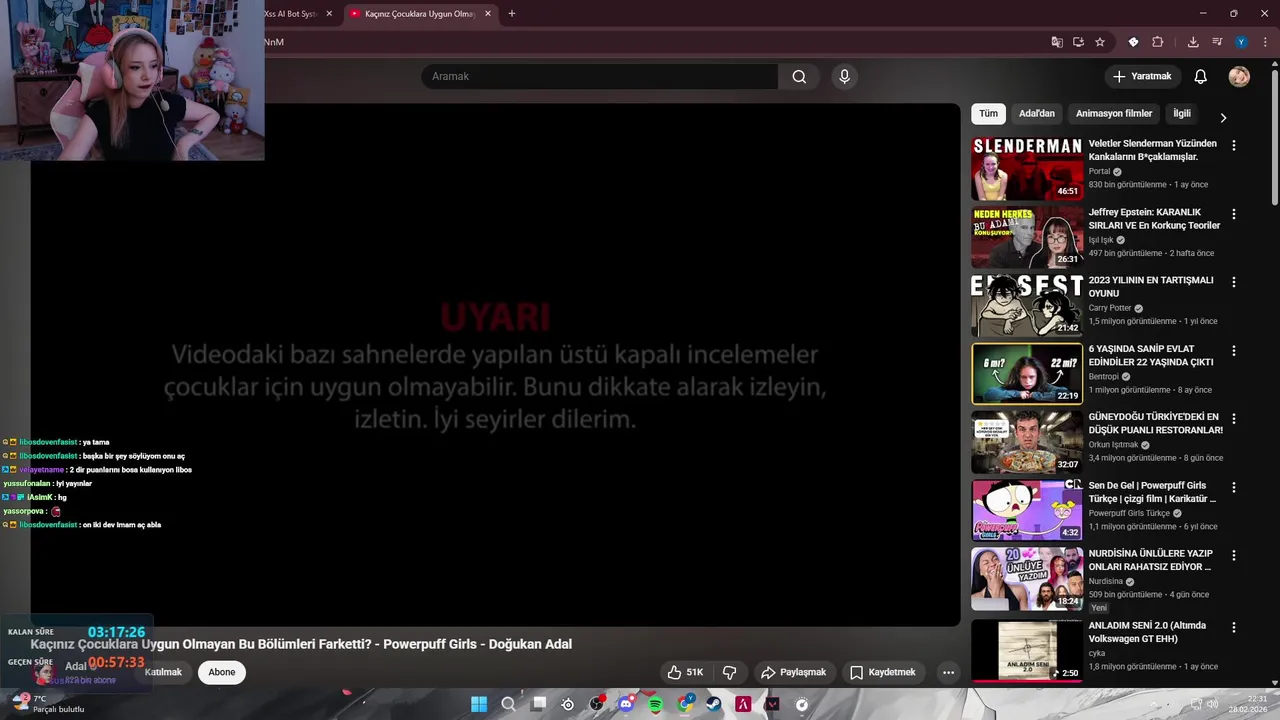Click in the Aramak search field
Image resolution: width=1280 pixels, height=720 pixels.
(600, 76)
